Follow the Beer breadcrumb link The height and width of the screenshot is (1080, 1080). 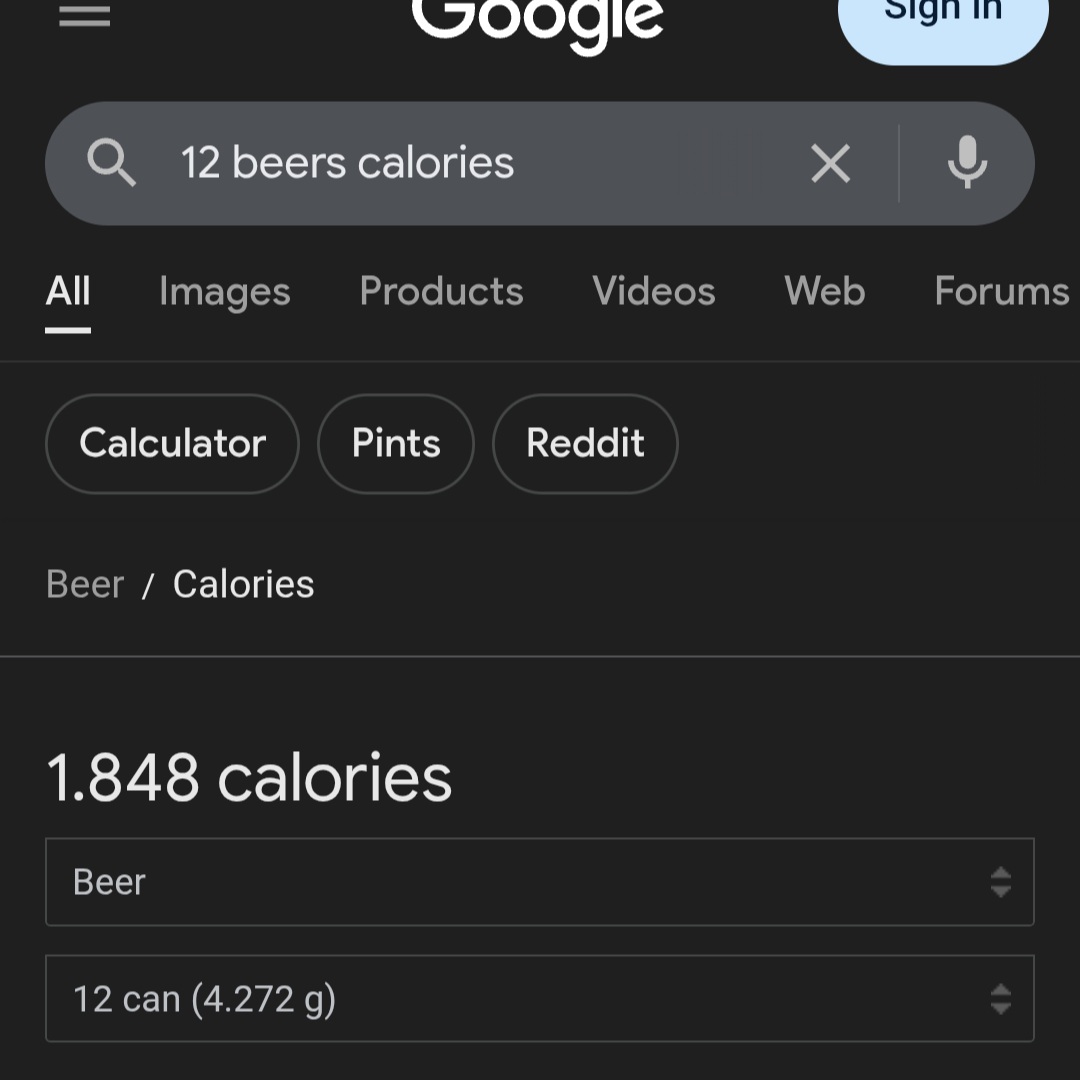point(85,585)
